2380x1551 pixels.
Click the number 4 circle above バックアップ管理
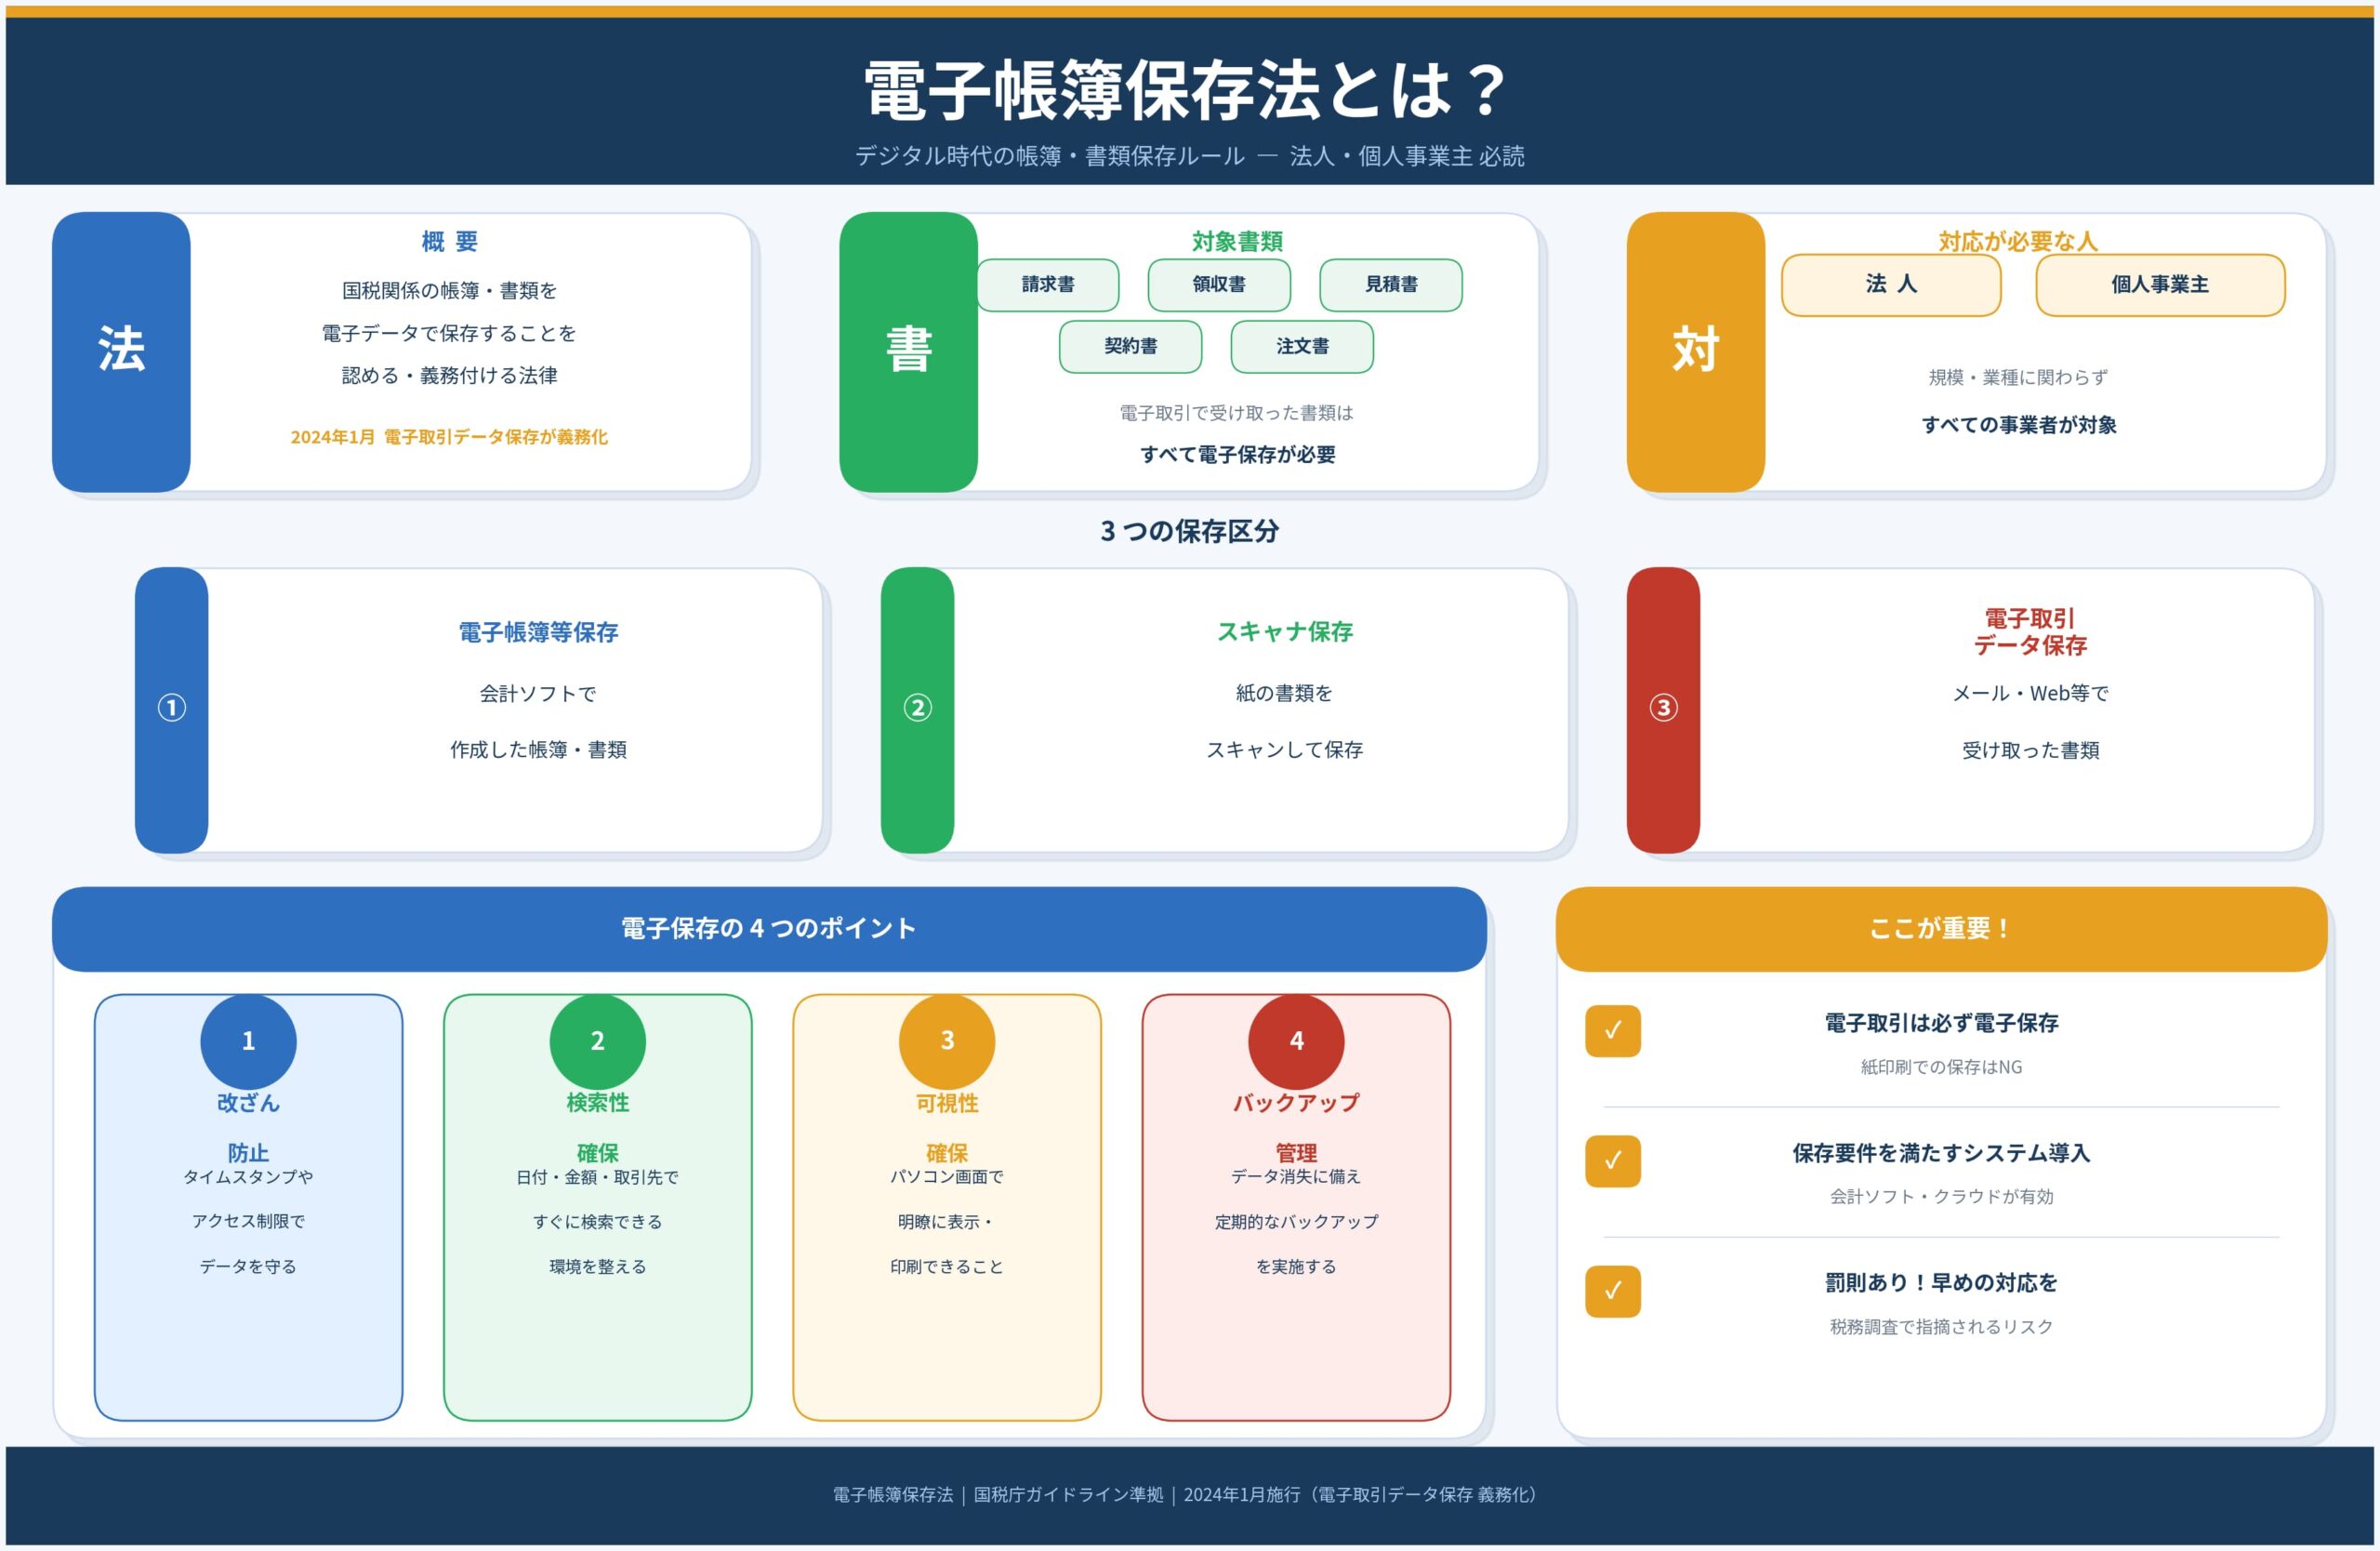pyautogui.click(x=1296, y=1041)
